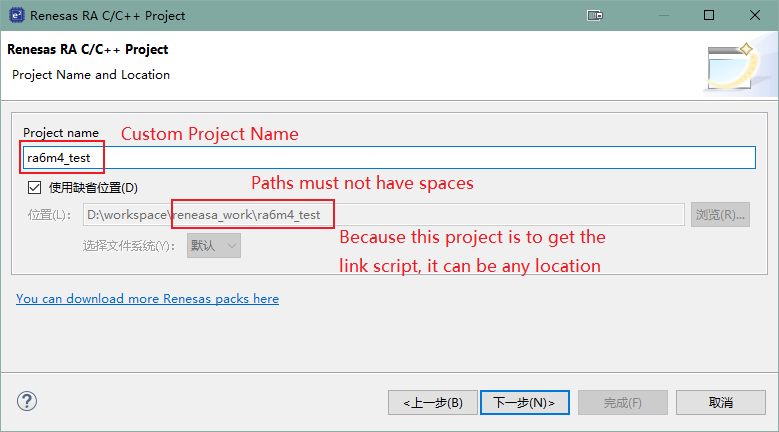Maximize the Renesas project dialog window
This screenshot has width=779, height=432.
(708, 16)
